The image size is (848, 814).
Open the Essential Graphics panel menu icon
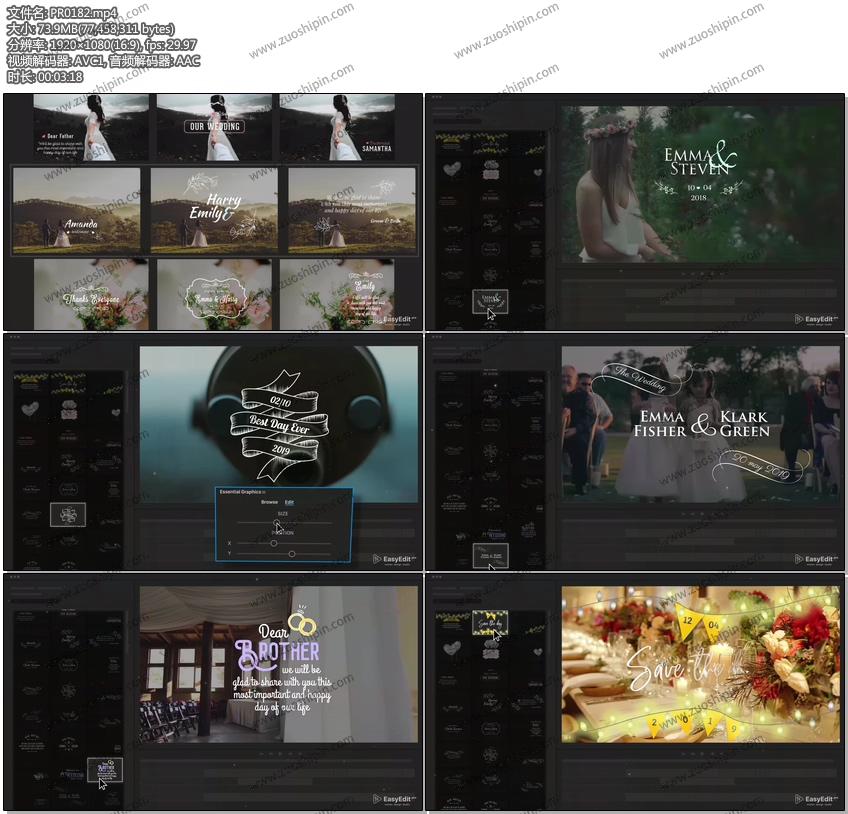pyautogui.click(x=263, y=492)
